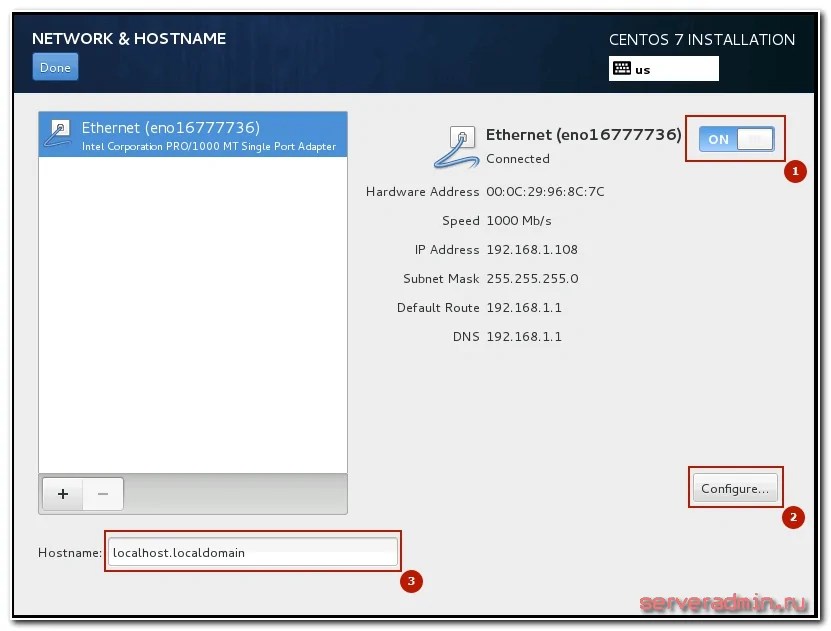Click into the Hostname text field
Viewport: 831px width, 631px height.
pos(252,552)
